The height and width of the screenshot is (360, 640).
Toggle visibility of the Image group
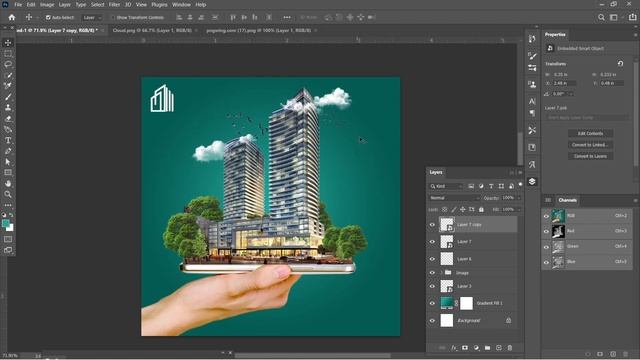click(432, 273)
